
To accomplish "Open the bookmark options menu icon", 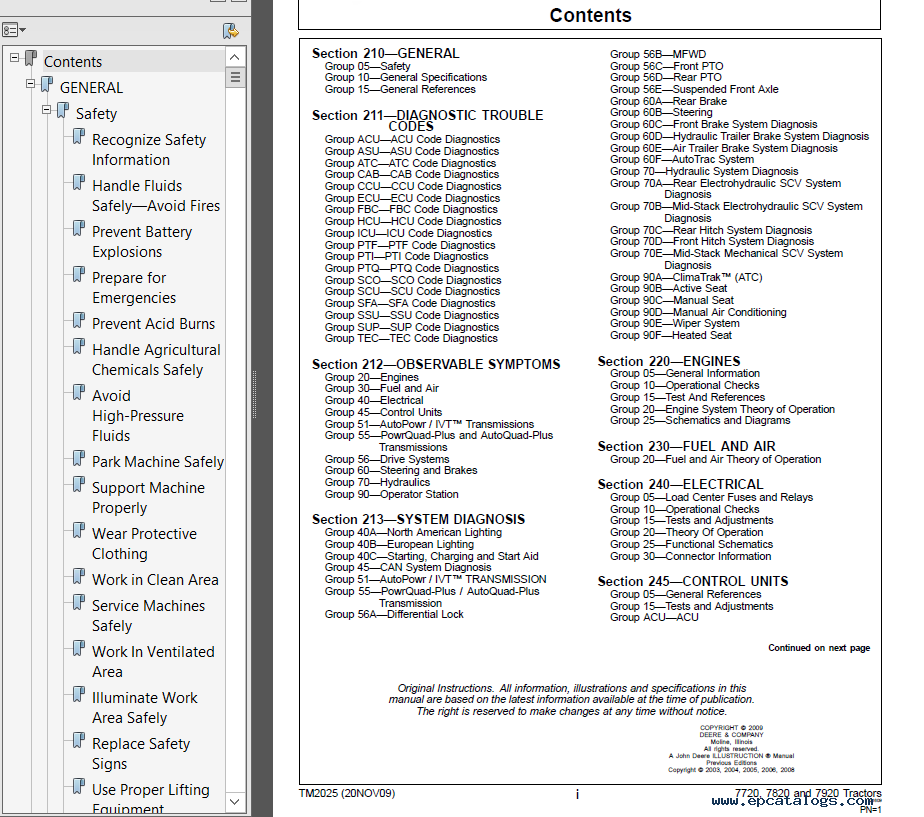I will click(14, 29).
